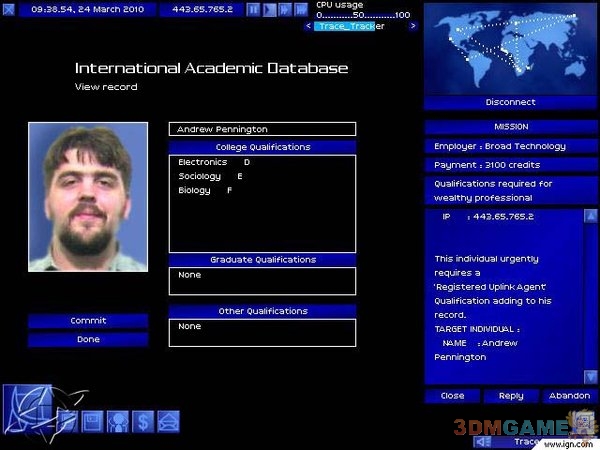This screenshot has width=600, height=450.
Task: Click the pause game speed button
Action: (254, 9)
